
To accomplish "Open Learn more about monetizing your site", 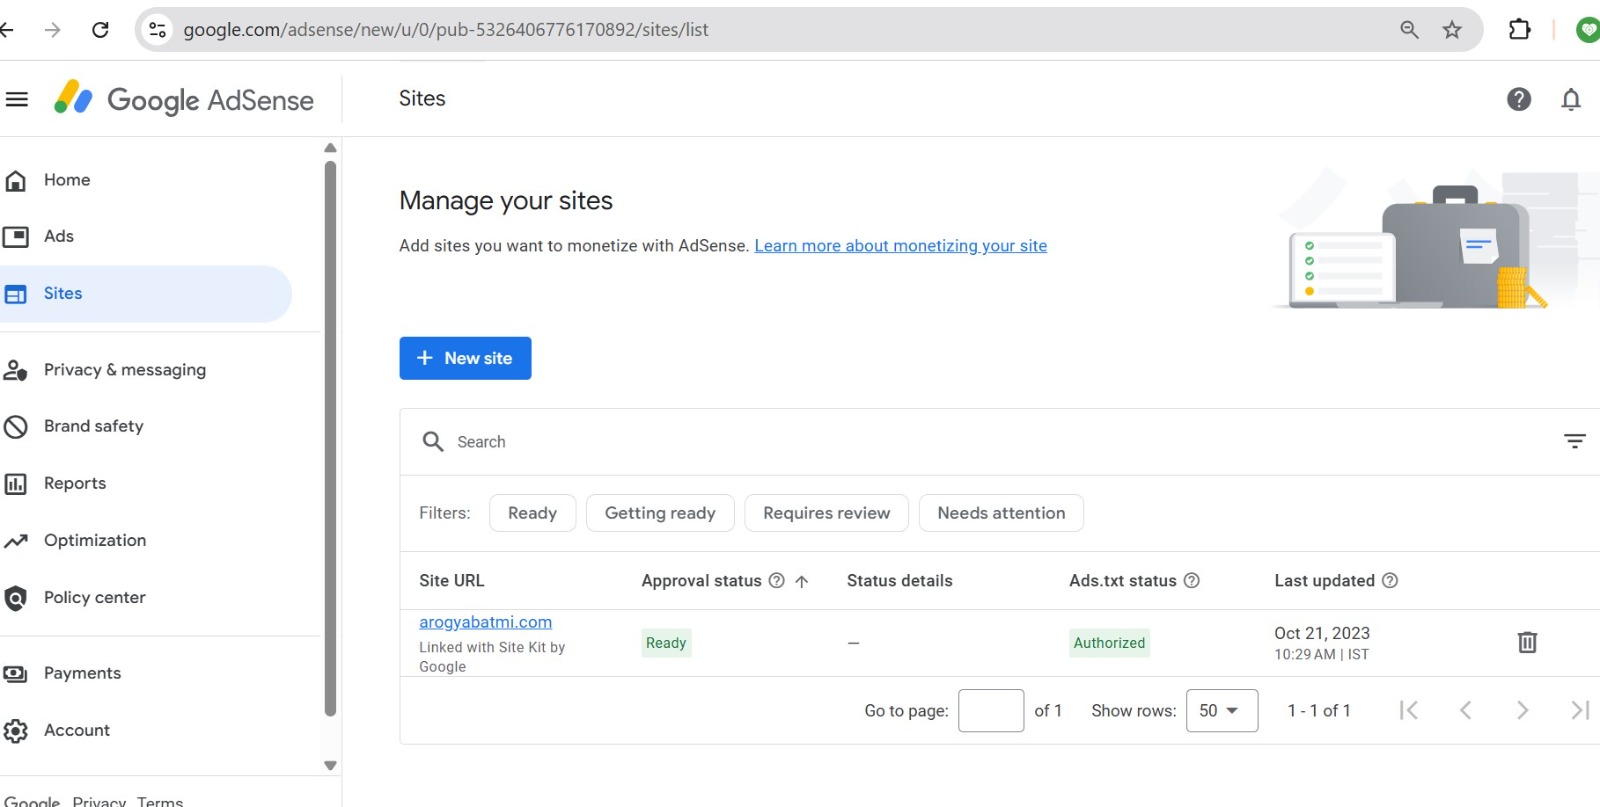I will (x=900, y=246).
